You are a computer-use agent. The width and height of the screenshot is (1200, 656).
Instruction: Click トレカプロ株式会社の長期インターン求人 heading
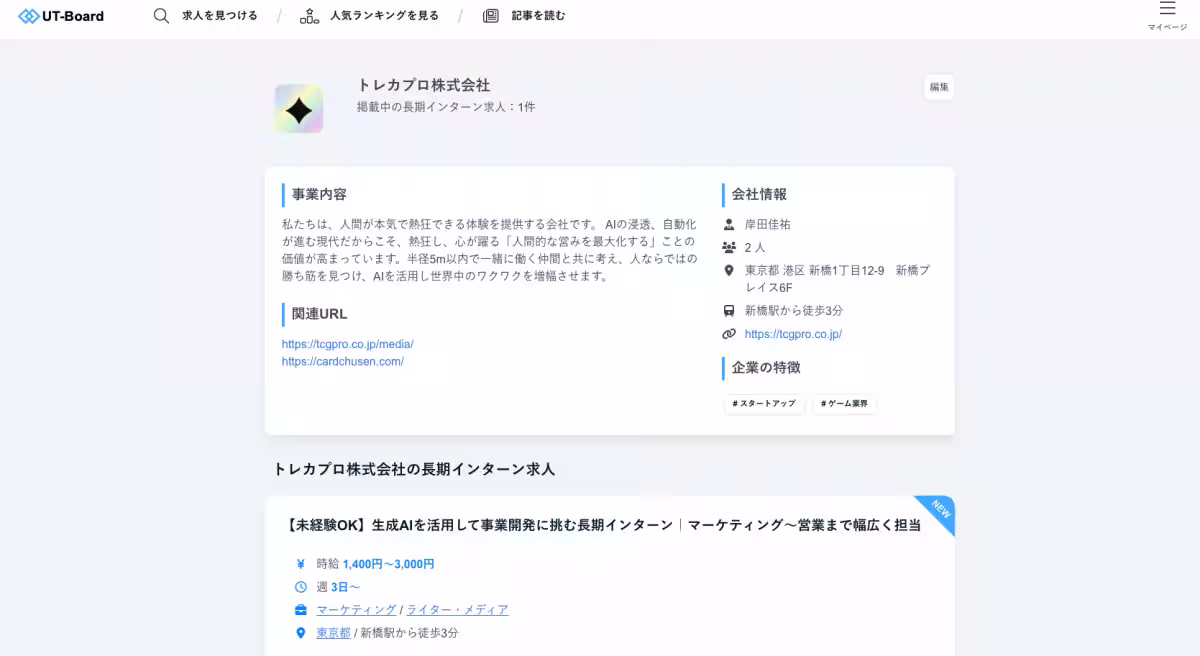pos(414,469)
